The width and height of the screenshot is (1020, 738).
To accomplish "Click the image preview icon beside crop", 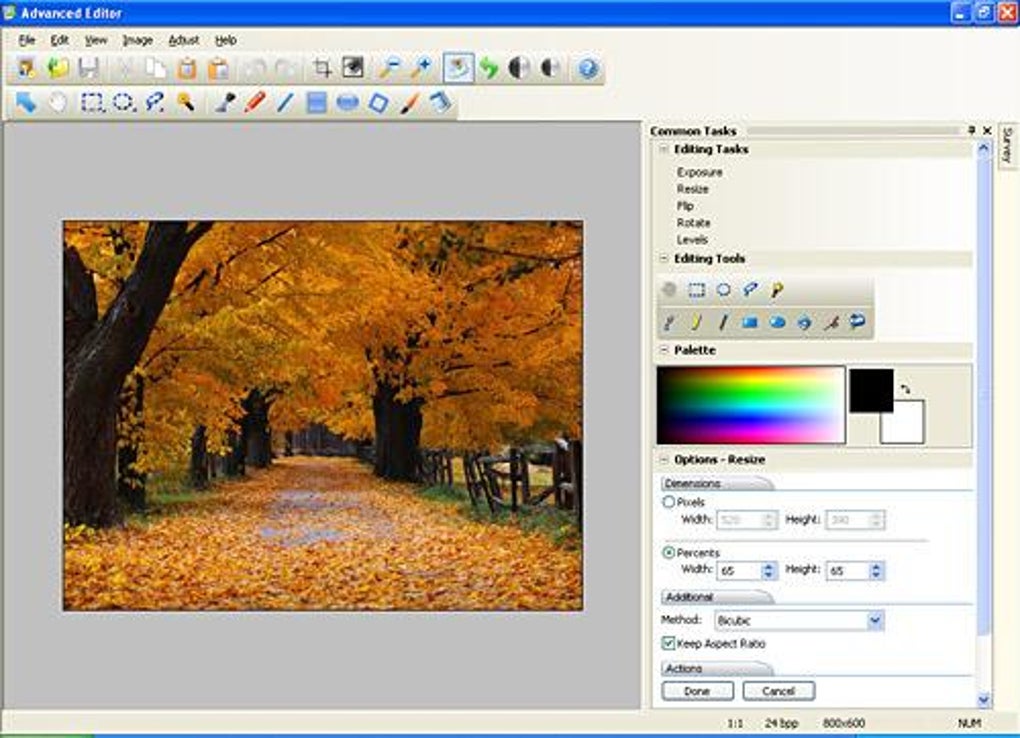I will point(353,67).
